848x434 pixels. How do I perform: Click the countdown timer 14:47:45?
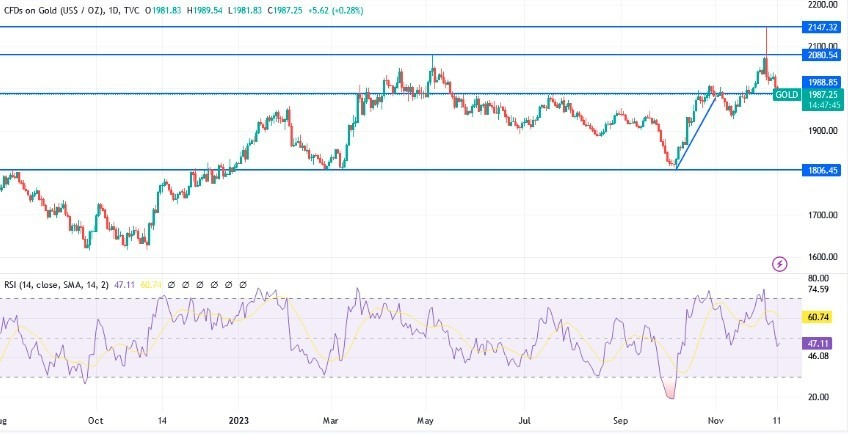pos(823,105)
